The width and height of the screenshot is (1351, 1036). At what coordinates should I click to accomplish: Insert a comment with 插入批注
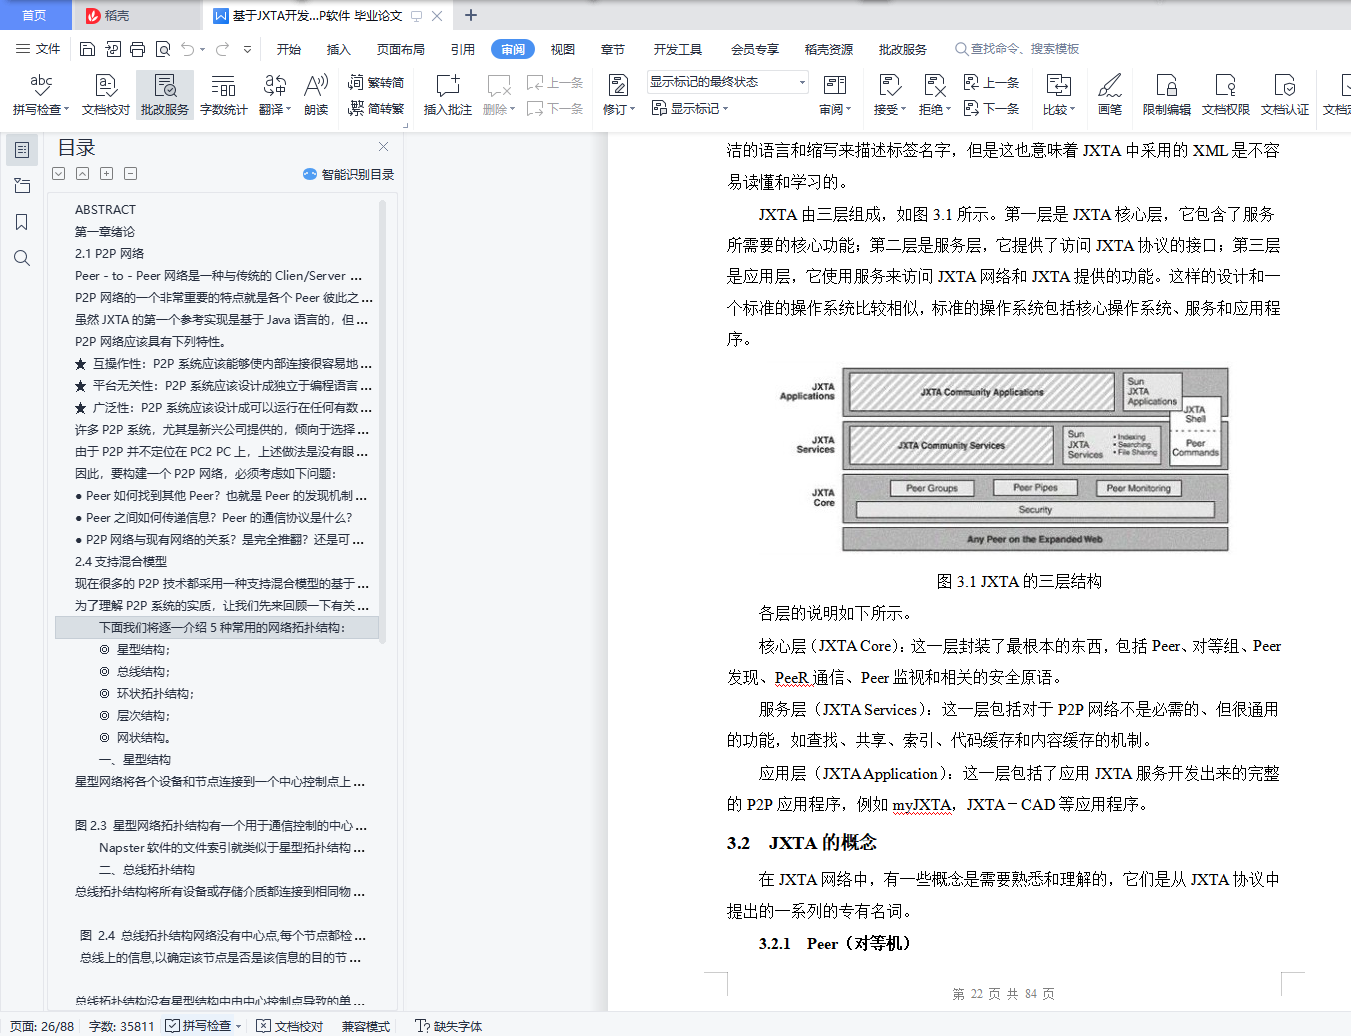448,94
